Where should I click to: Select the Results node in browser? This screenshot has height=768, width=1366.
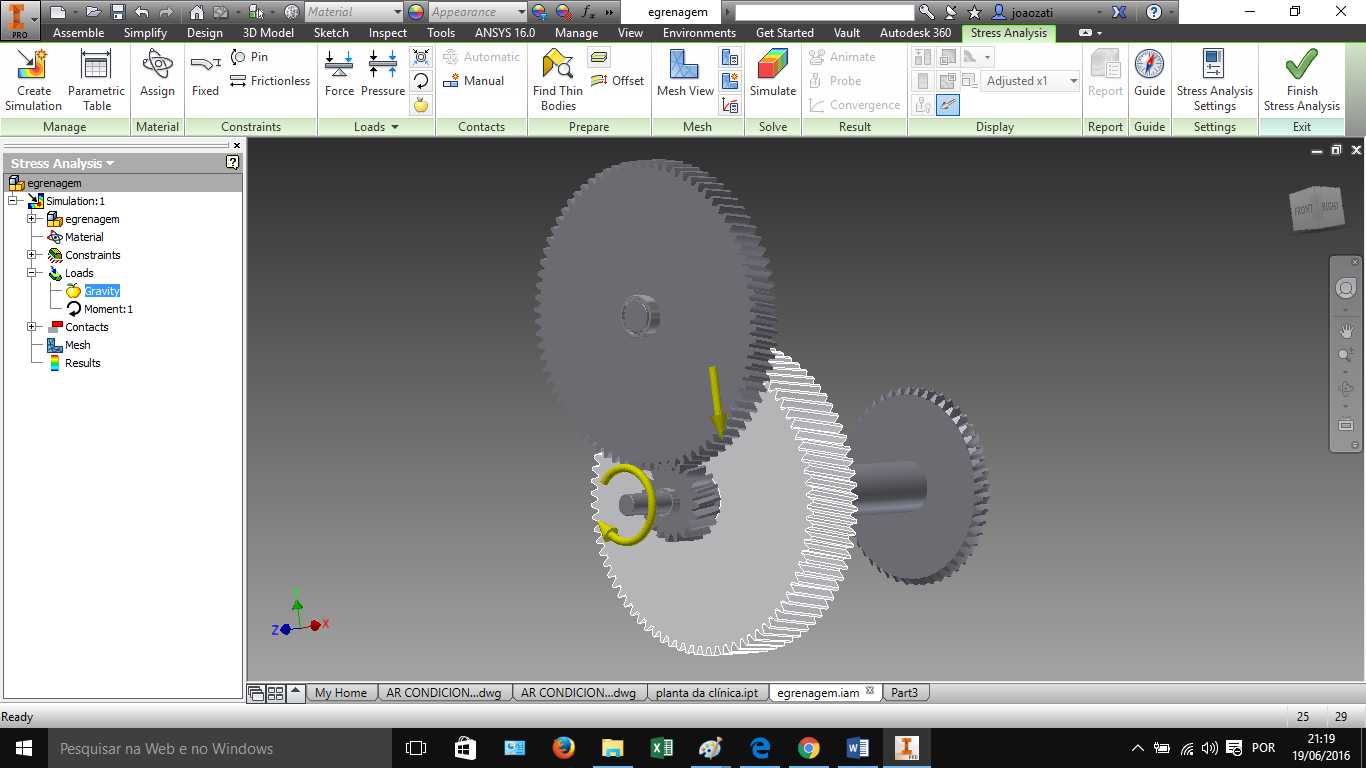[x=82, y=363]
